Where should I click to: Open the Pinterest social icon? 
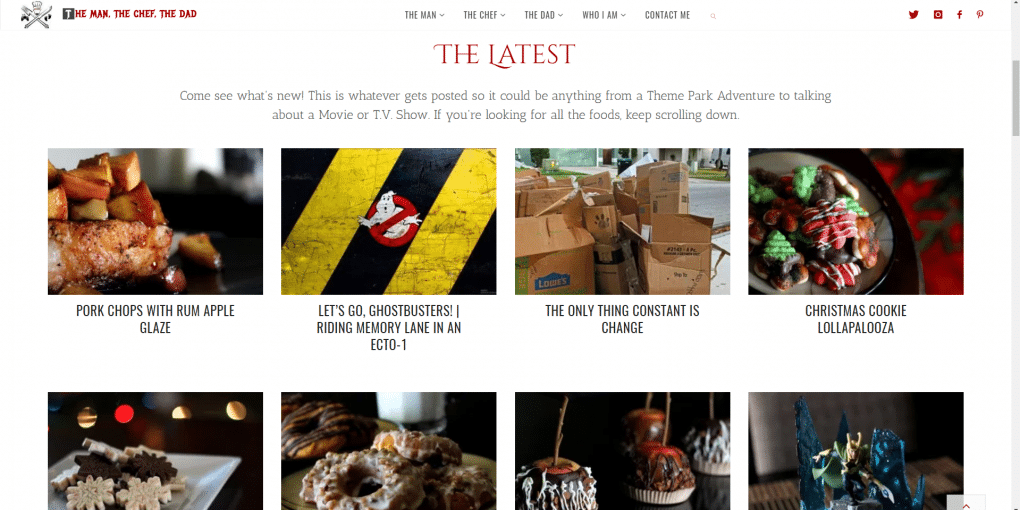click(980, 15)
